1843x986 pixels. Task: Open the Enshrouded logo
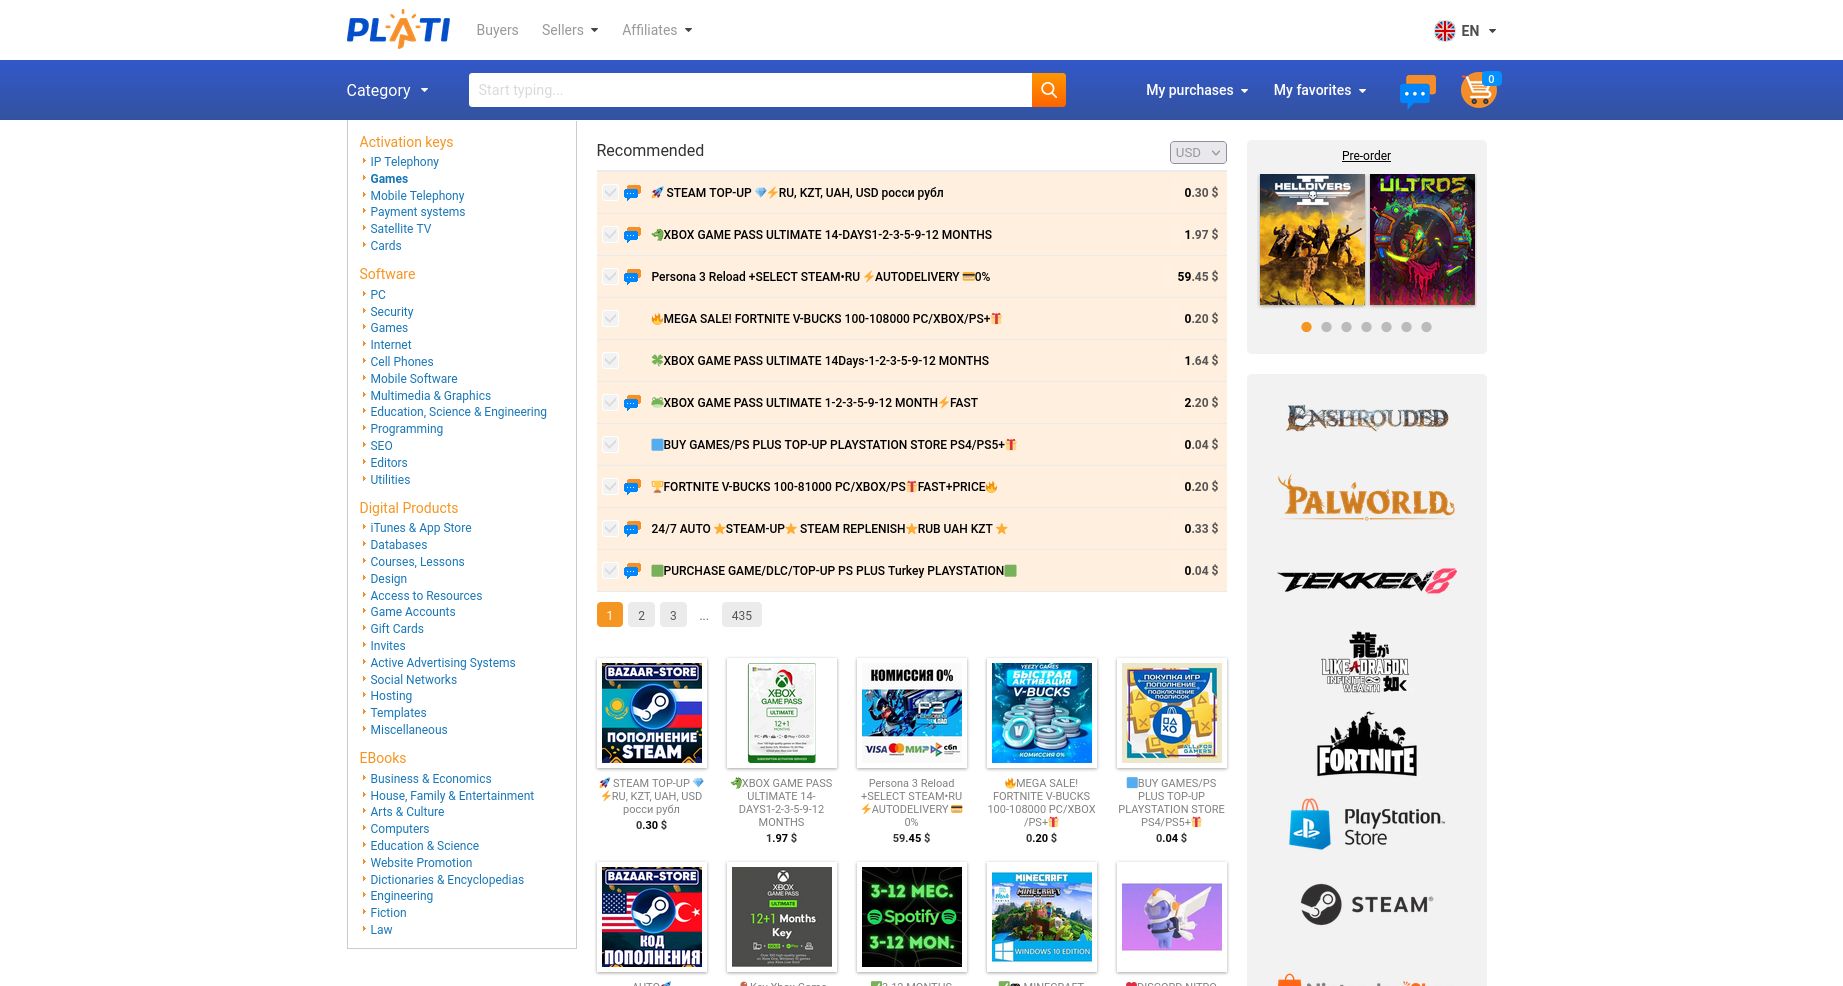1366,417
